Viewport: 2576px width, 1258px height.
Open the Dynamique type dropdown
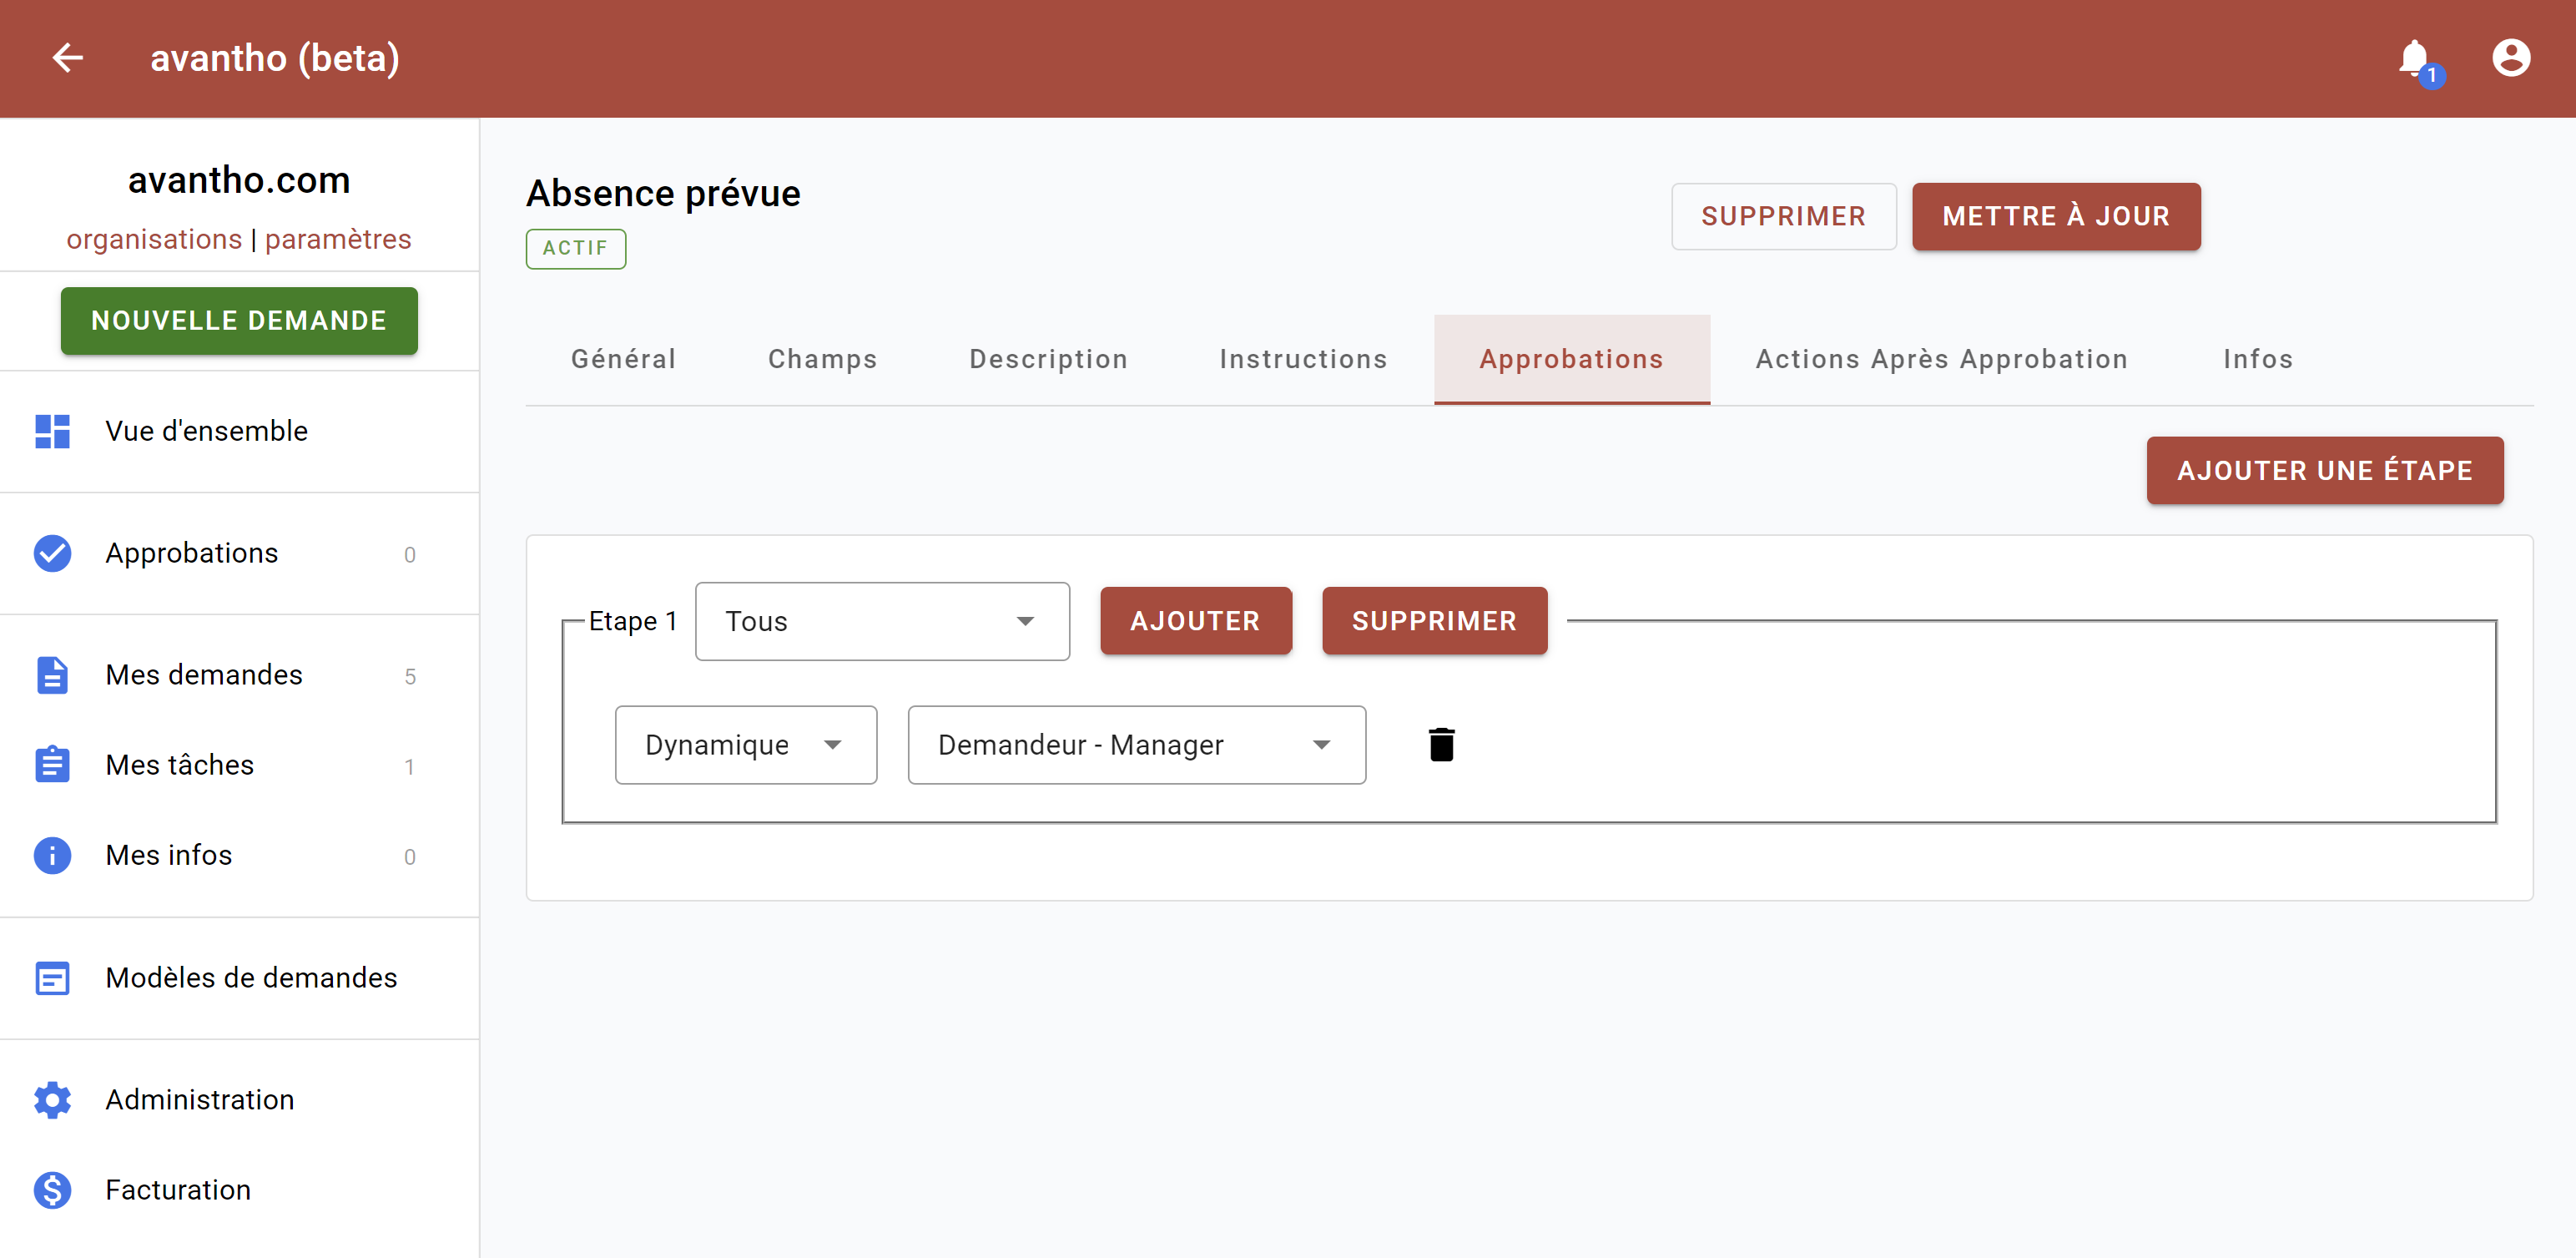746,745
